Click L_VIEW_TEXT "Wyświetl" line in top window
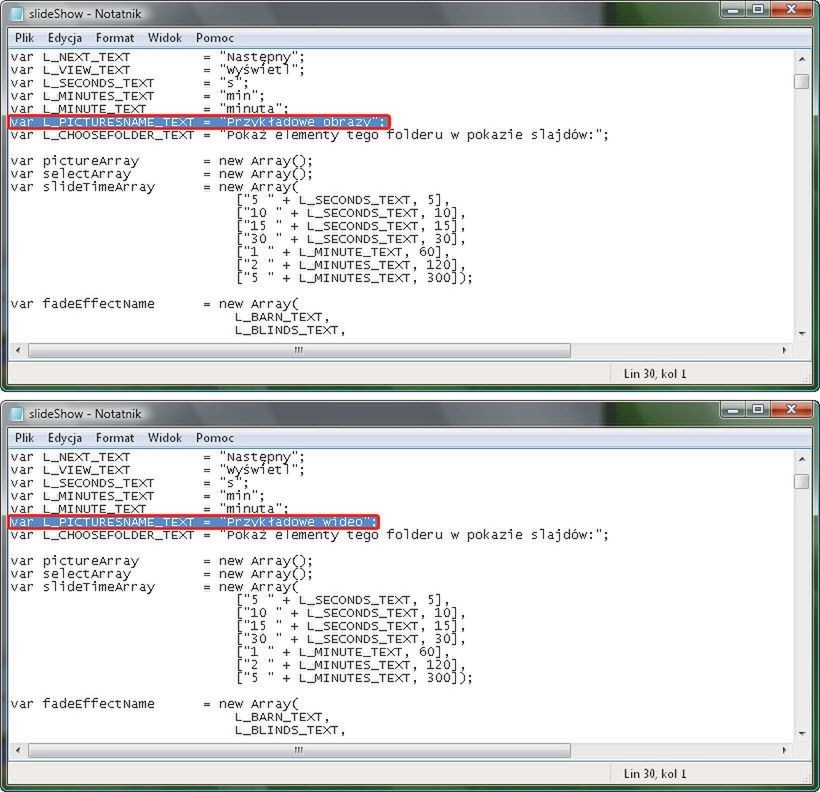 (157, 70)
